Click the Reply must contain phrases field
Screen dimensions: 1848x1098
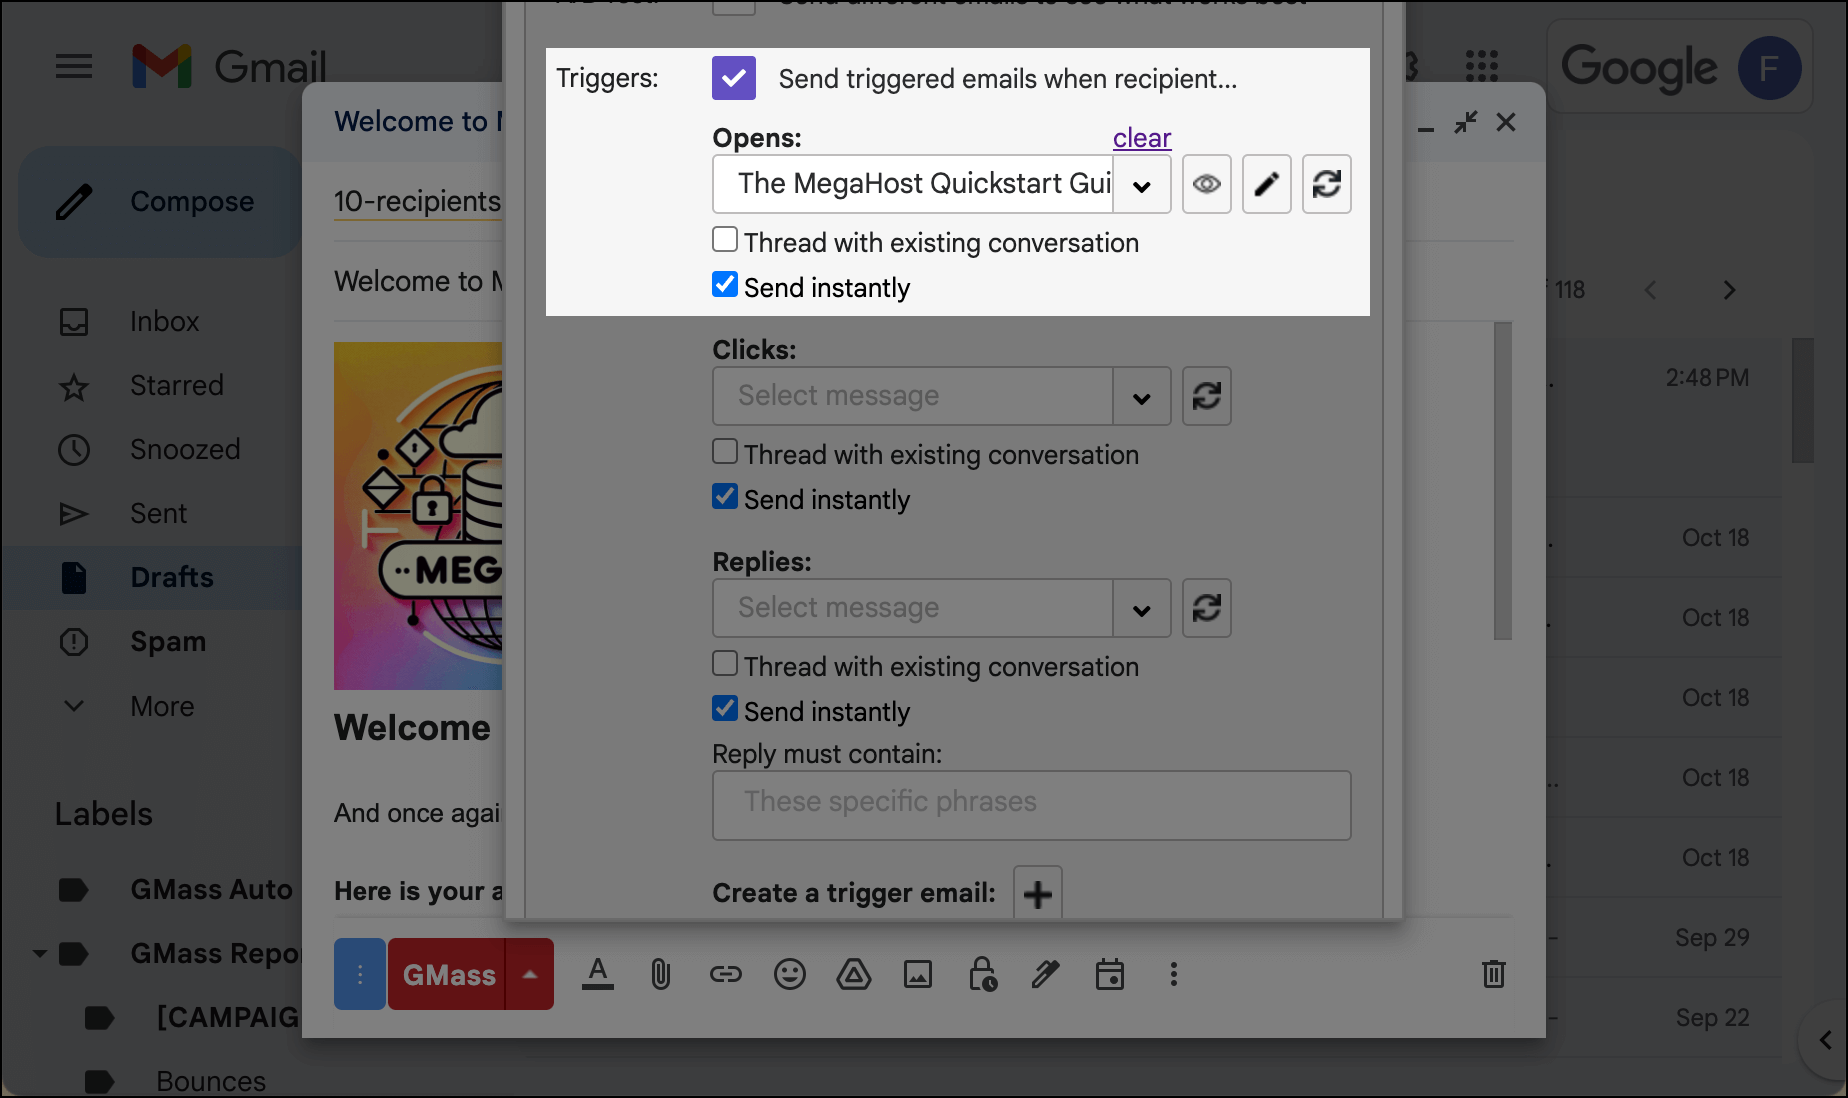(x=1032, y=805)
